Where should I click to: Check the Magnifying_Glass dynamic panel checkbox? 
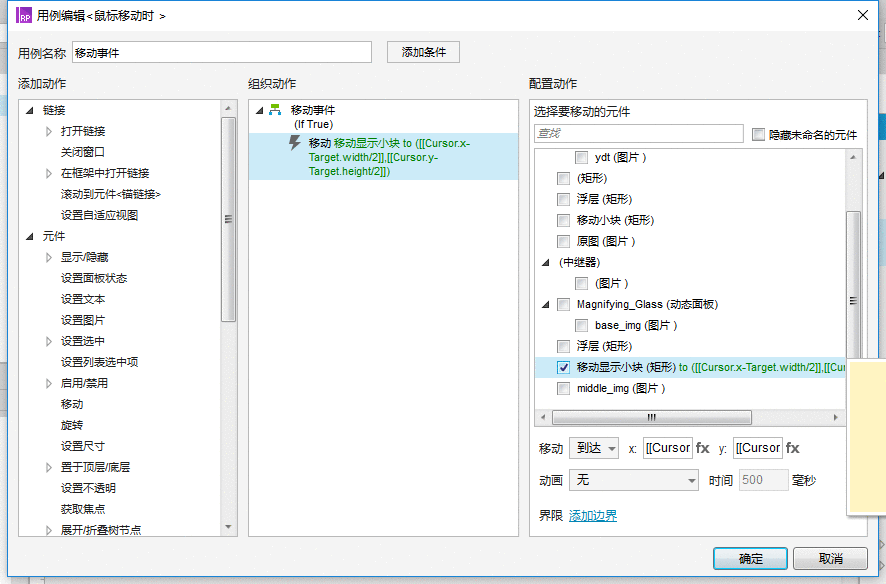pos(563,304)
